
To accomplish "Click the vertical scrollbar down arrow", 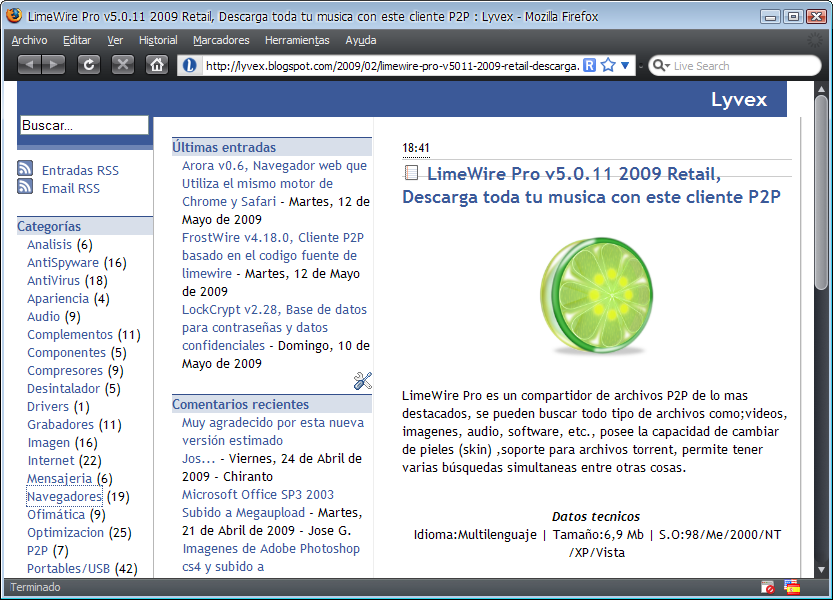I will coord(821,569).
